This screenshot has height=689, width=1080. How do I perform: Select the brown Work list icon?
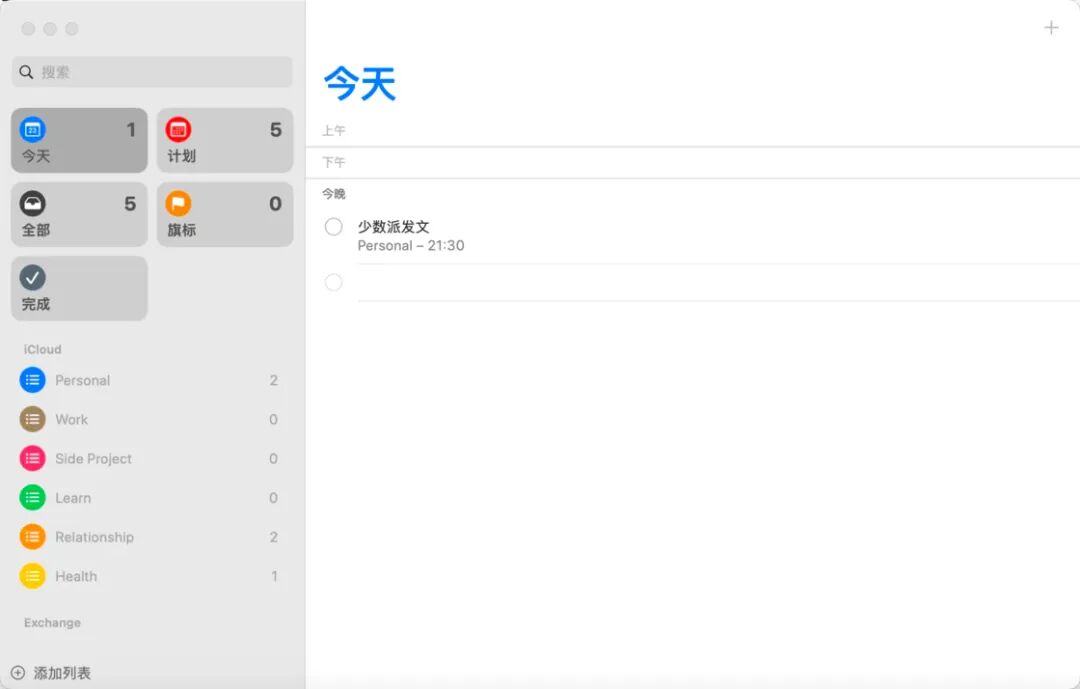pyautogui.click(x=32, y=420)
